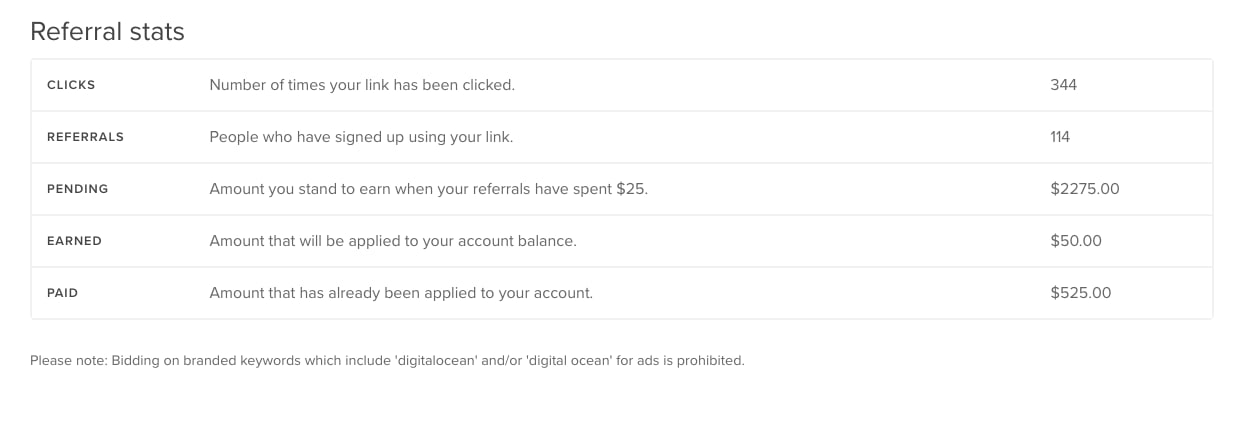This screenshot has height=423, width=1251.
Task: Click the 'applied to your account balance' description
Action: pyautogui.click(x=393, y=241)
